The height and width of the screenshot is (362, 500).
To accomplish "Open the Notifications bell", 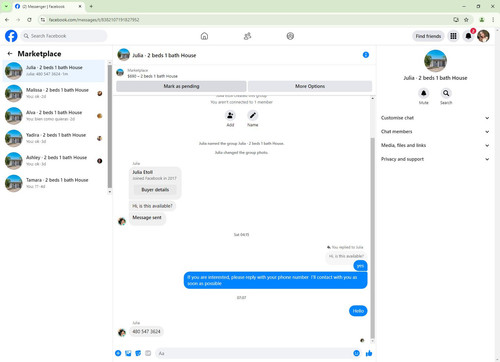I will (x=468, y=36).
